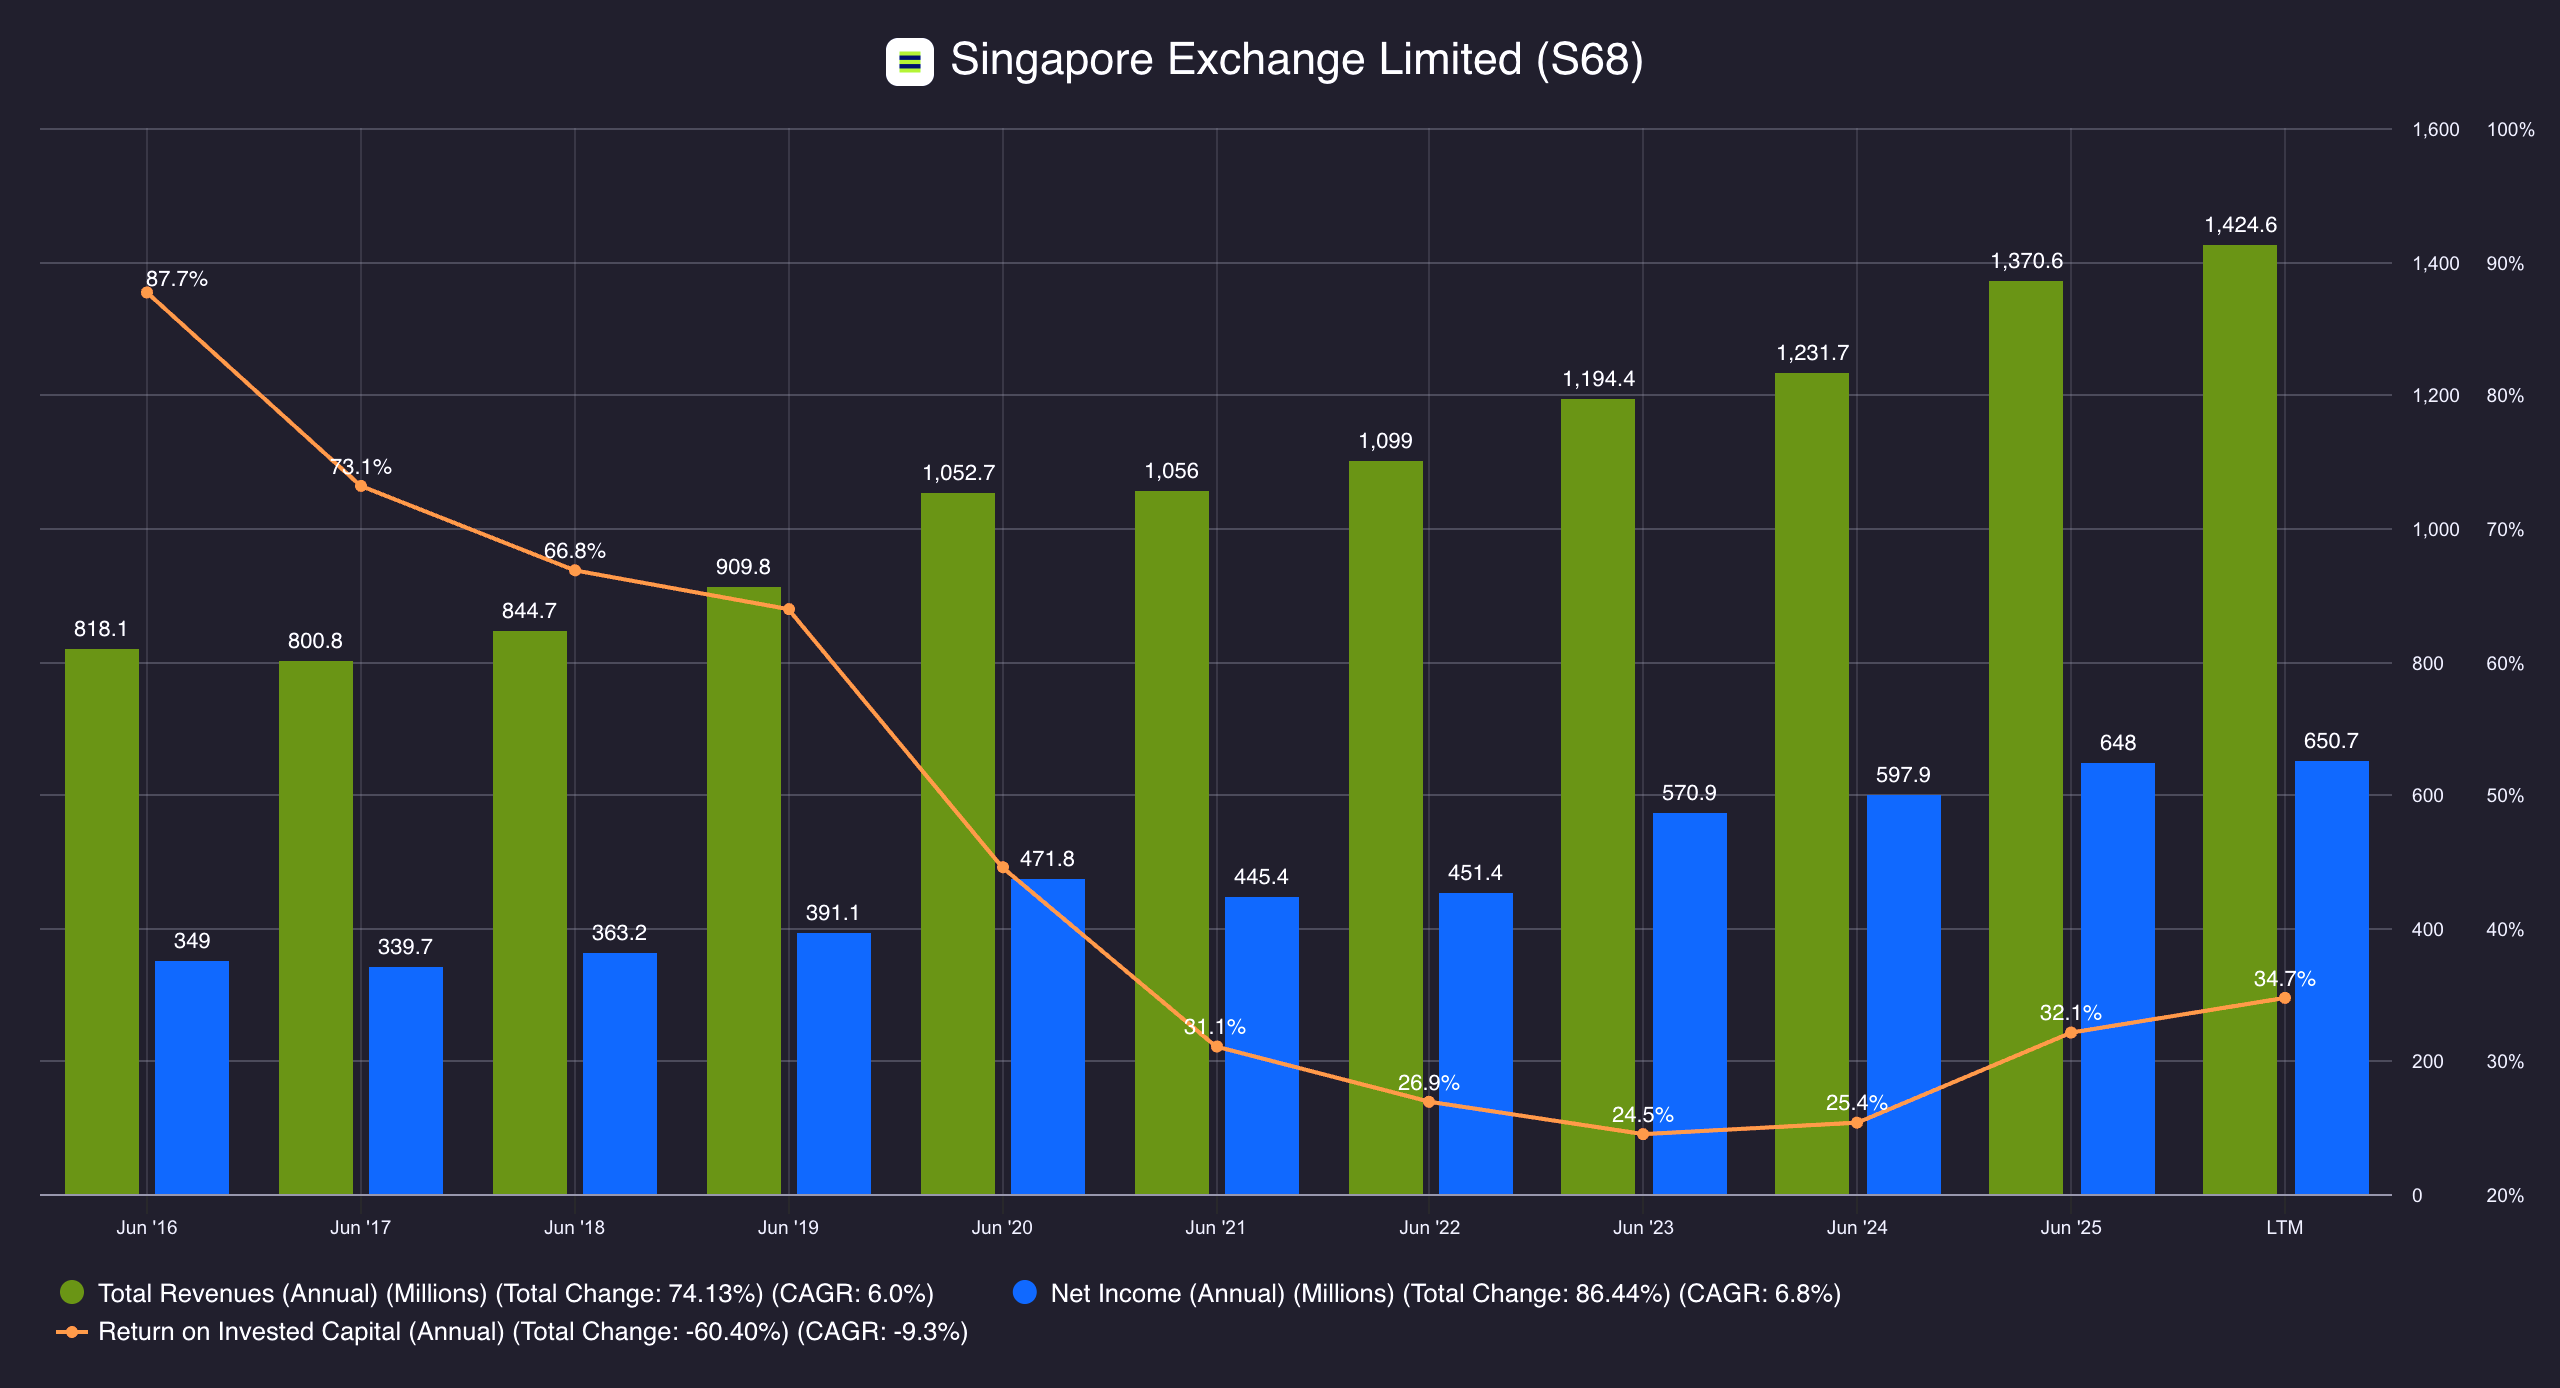Click the Jun '23 x-axis label
The height and width of the screenshot is (1388, 2560).
(x=1643, y=1227)
